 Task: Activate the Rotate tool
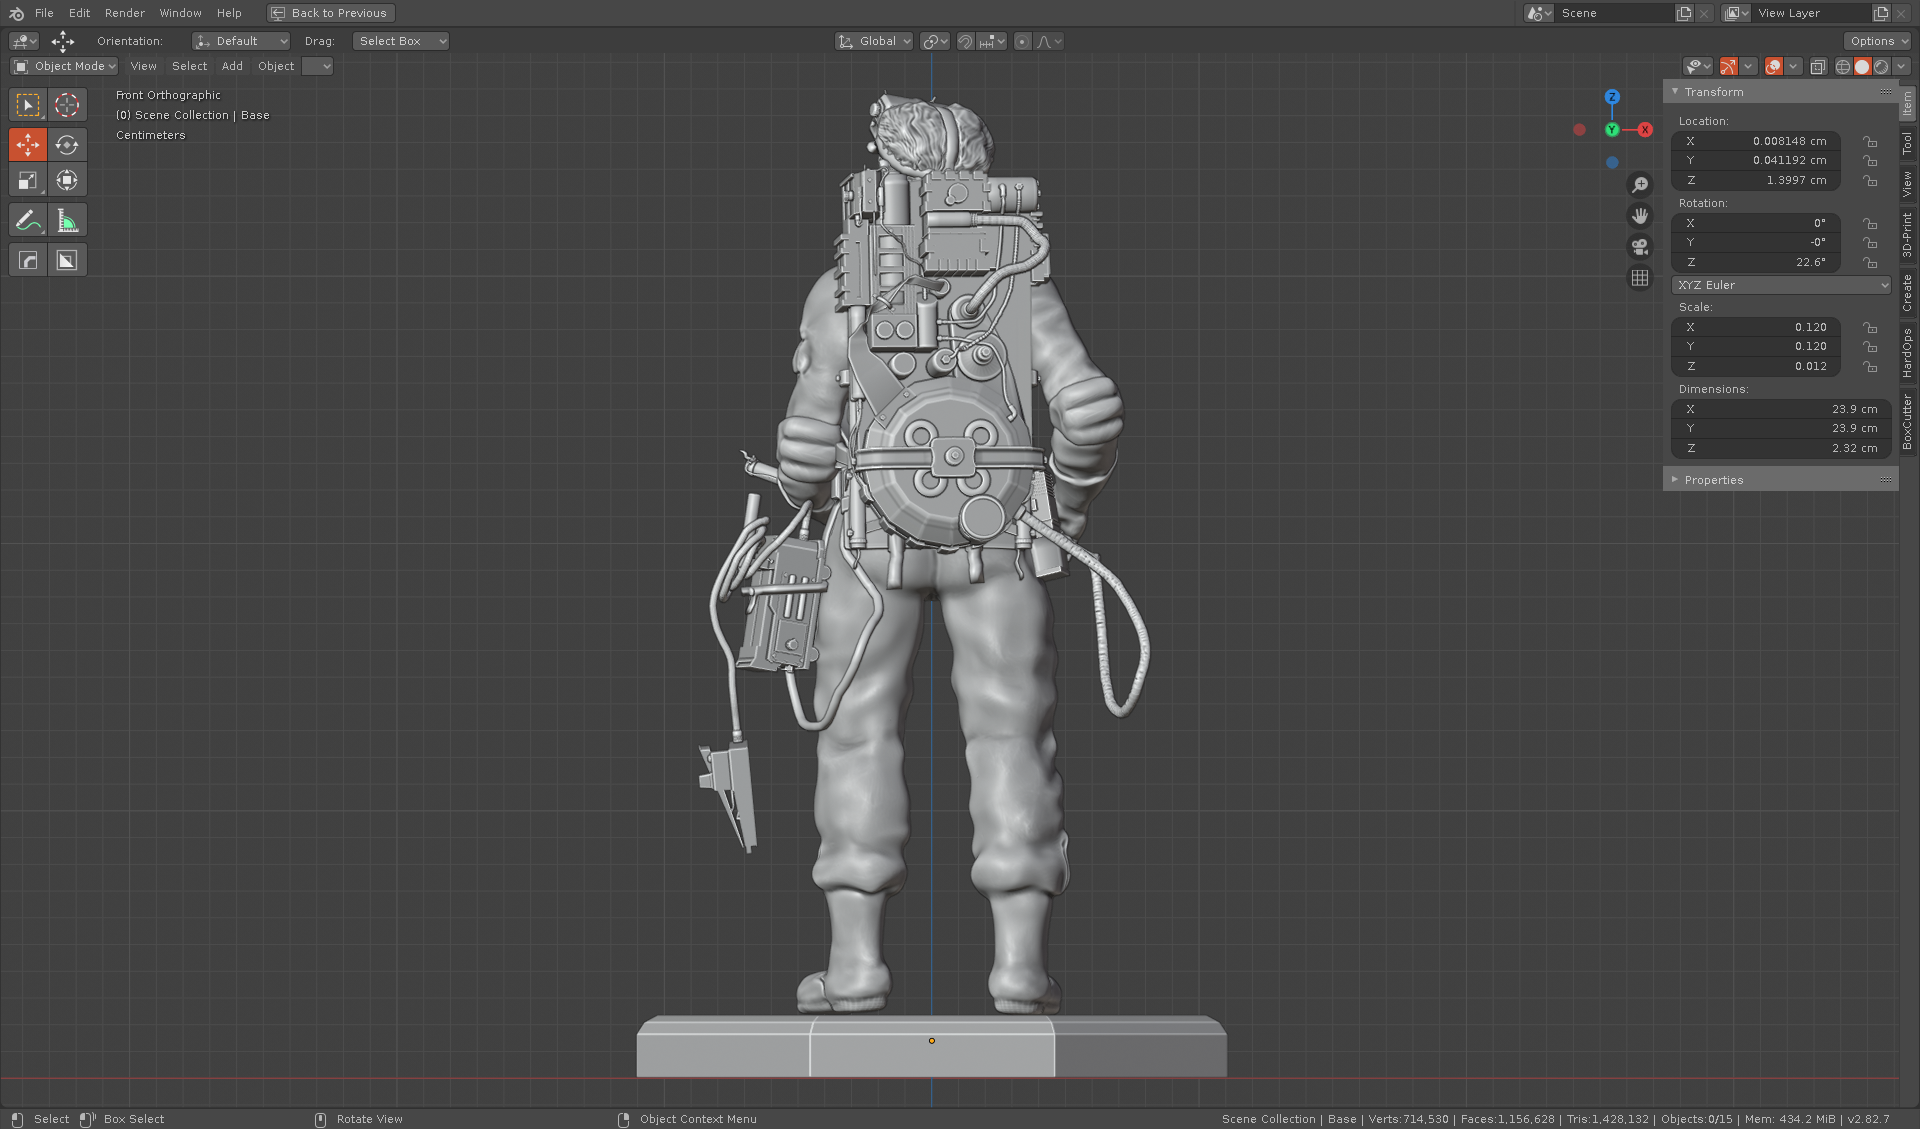[x=67, y=144]
